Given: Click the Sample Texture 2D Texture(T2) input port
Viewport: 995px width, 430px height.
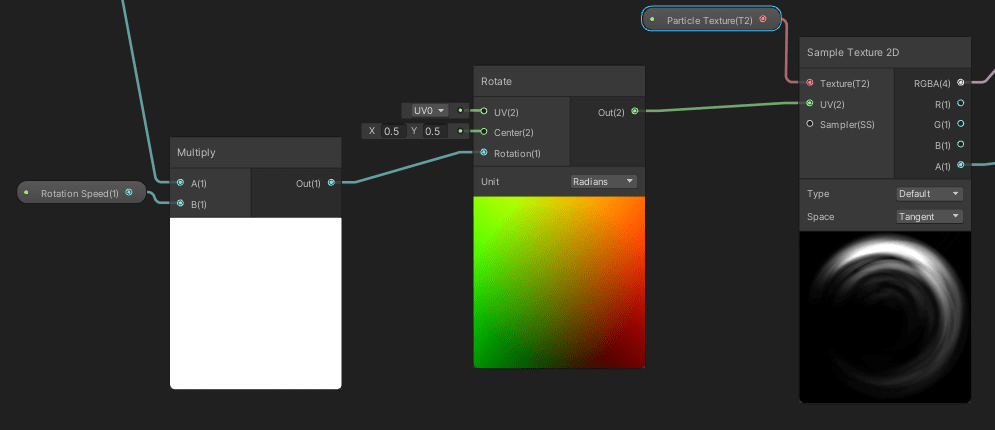Looking at the screenshot, I should click(x=810, y=83).
